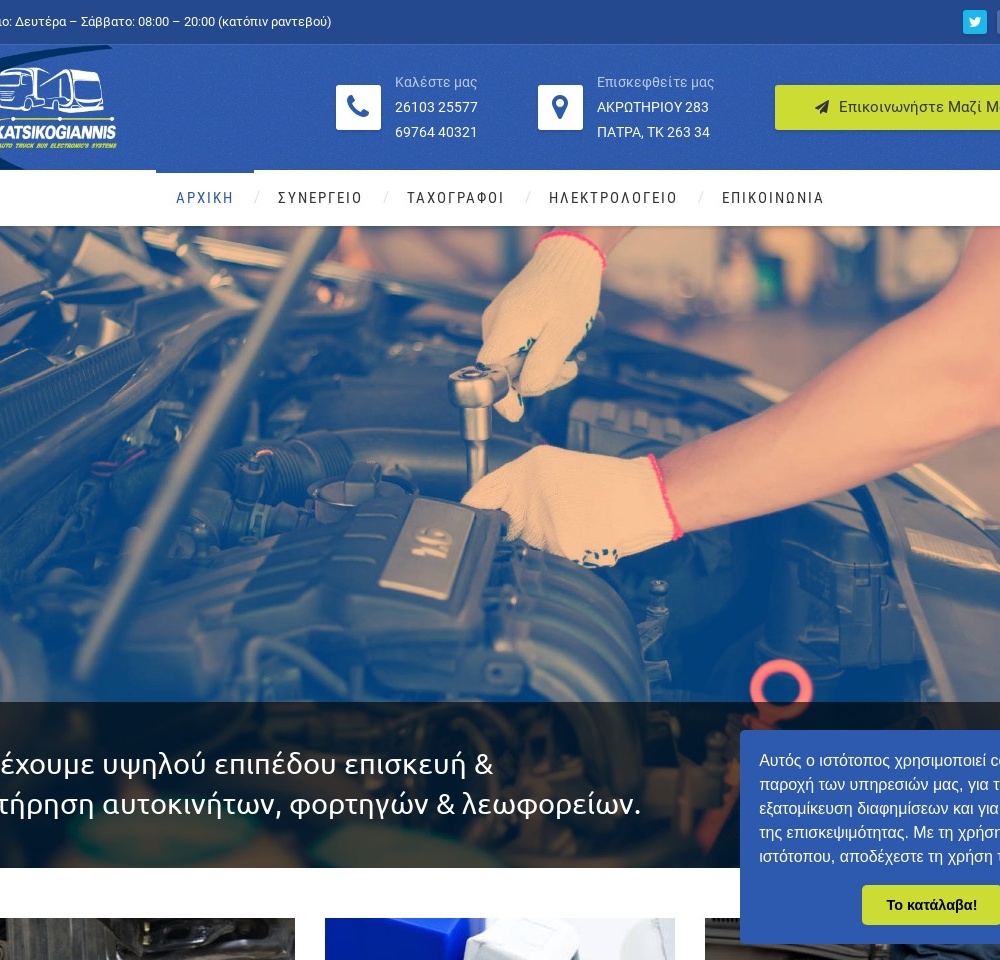The width and height of the screenshot is (1000, 960).
Task: Open the bottom-left service thumbnail
Action: point(147,939)
